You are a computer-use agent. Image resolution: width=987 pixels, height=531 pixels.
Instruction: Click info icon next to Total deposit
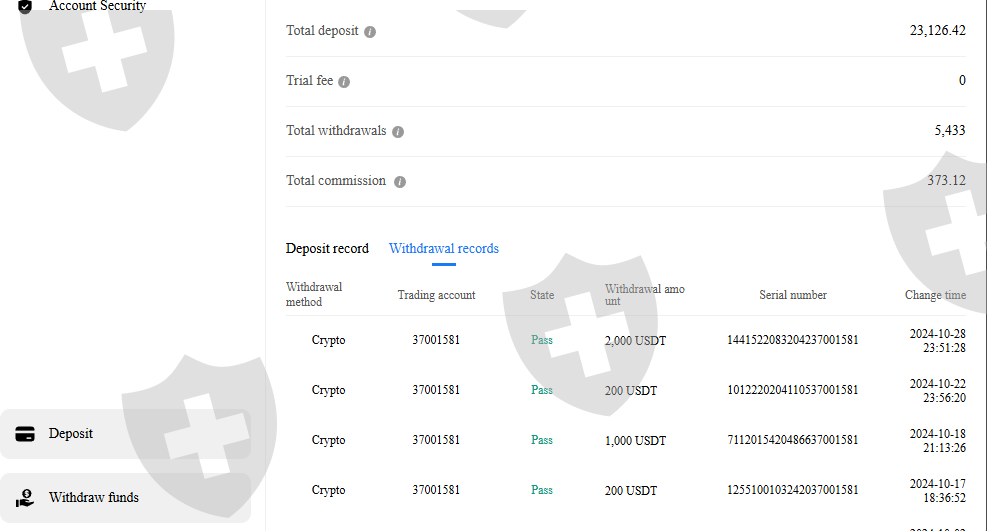coord(370,32)
